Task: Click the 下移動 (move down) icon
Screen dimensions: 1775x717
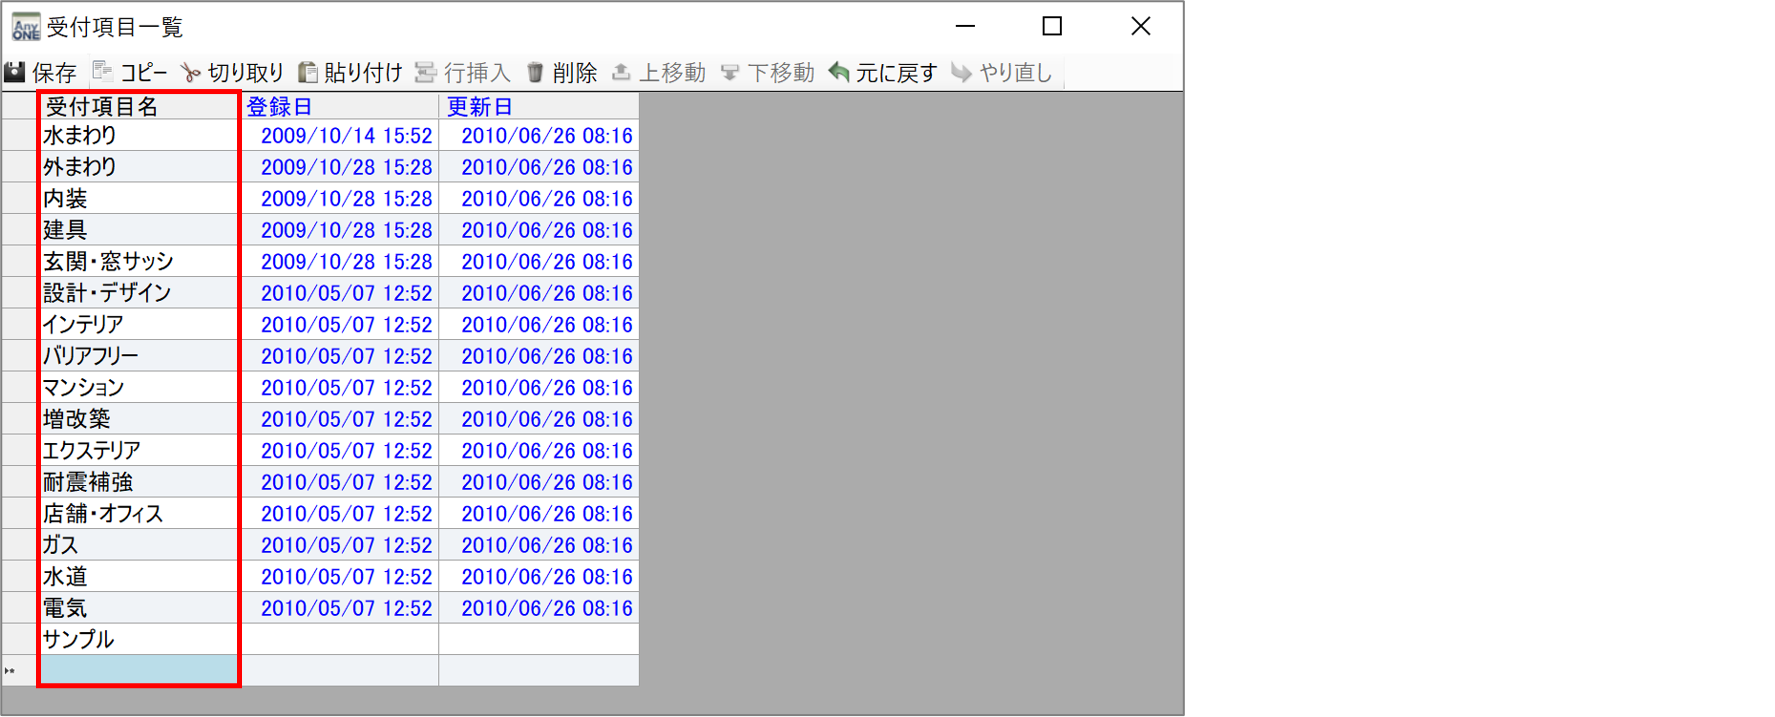Action: [x=730, y=72]
